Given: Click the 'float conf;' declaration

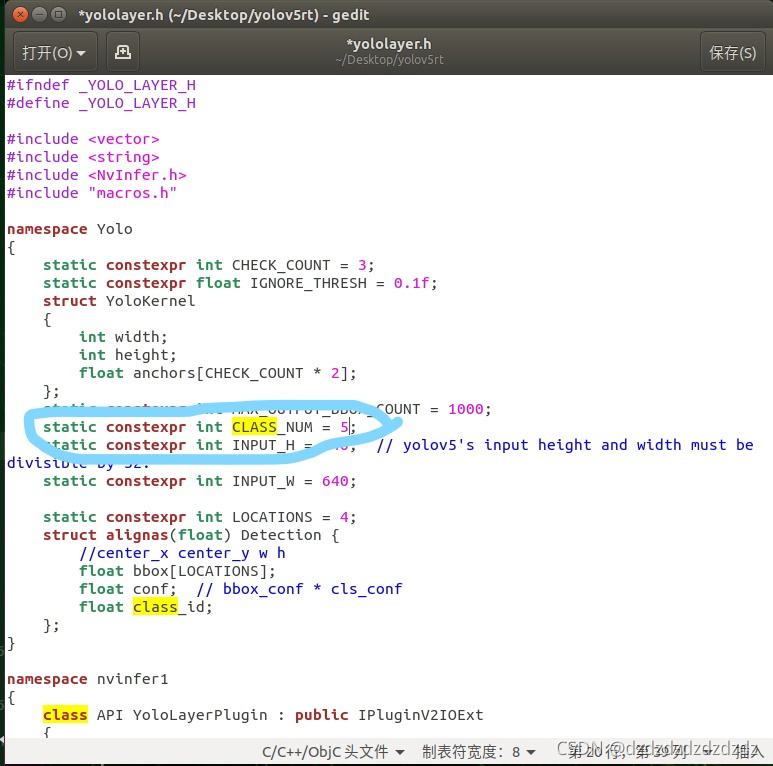Looking at the screenshot, I should coord(128,589).
